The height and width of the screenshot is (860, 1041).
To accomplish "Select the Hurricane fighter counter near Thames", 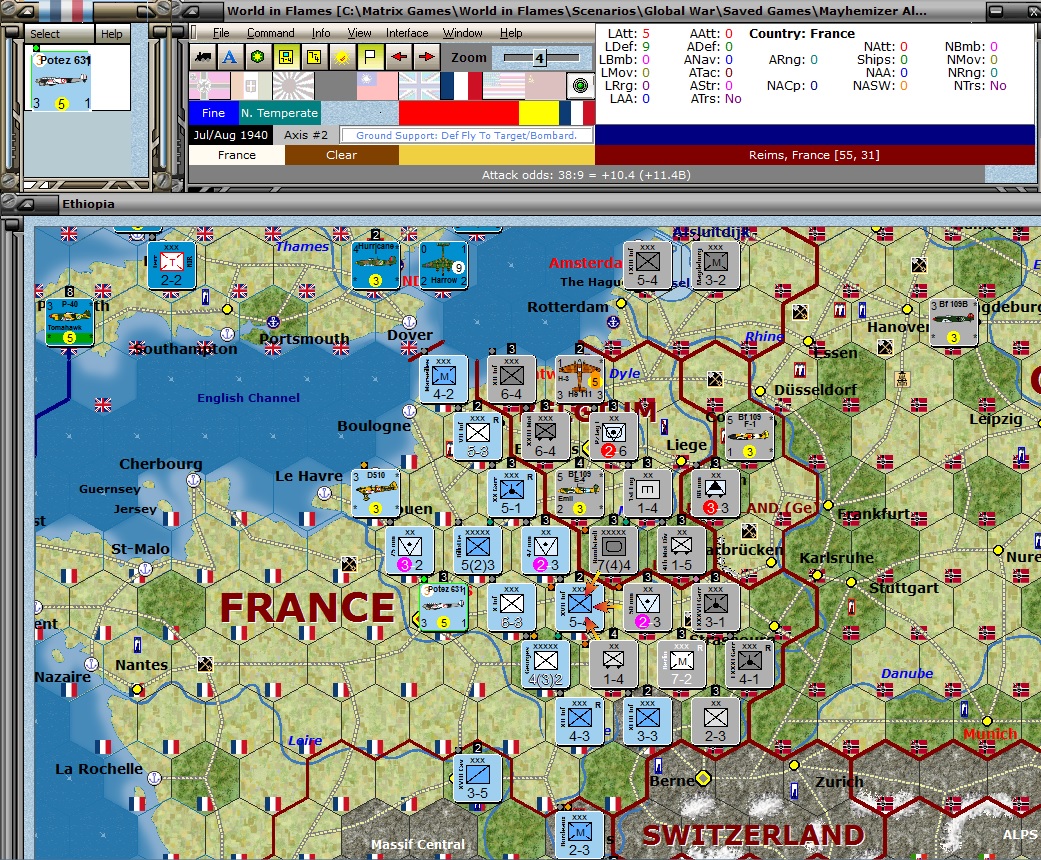I will 376,264.
